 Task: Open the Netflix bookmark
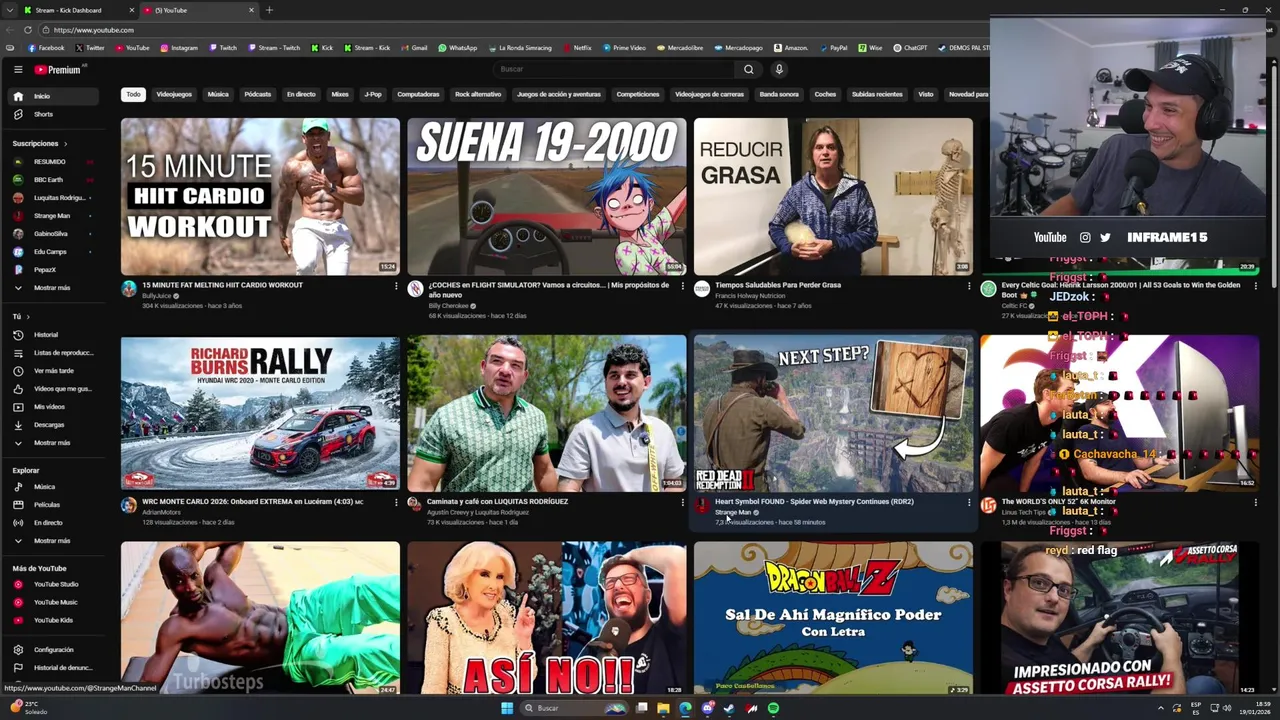pyautogui.click(x=577, y=48)
